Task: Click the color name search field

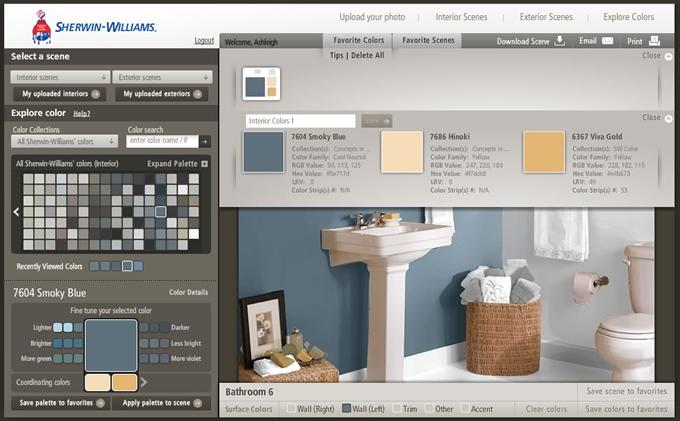Action: click(162, 141)
